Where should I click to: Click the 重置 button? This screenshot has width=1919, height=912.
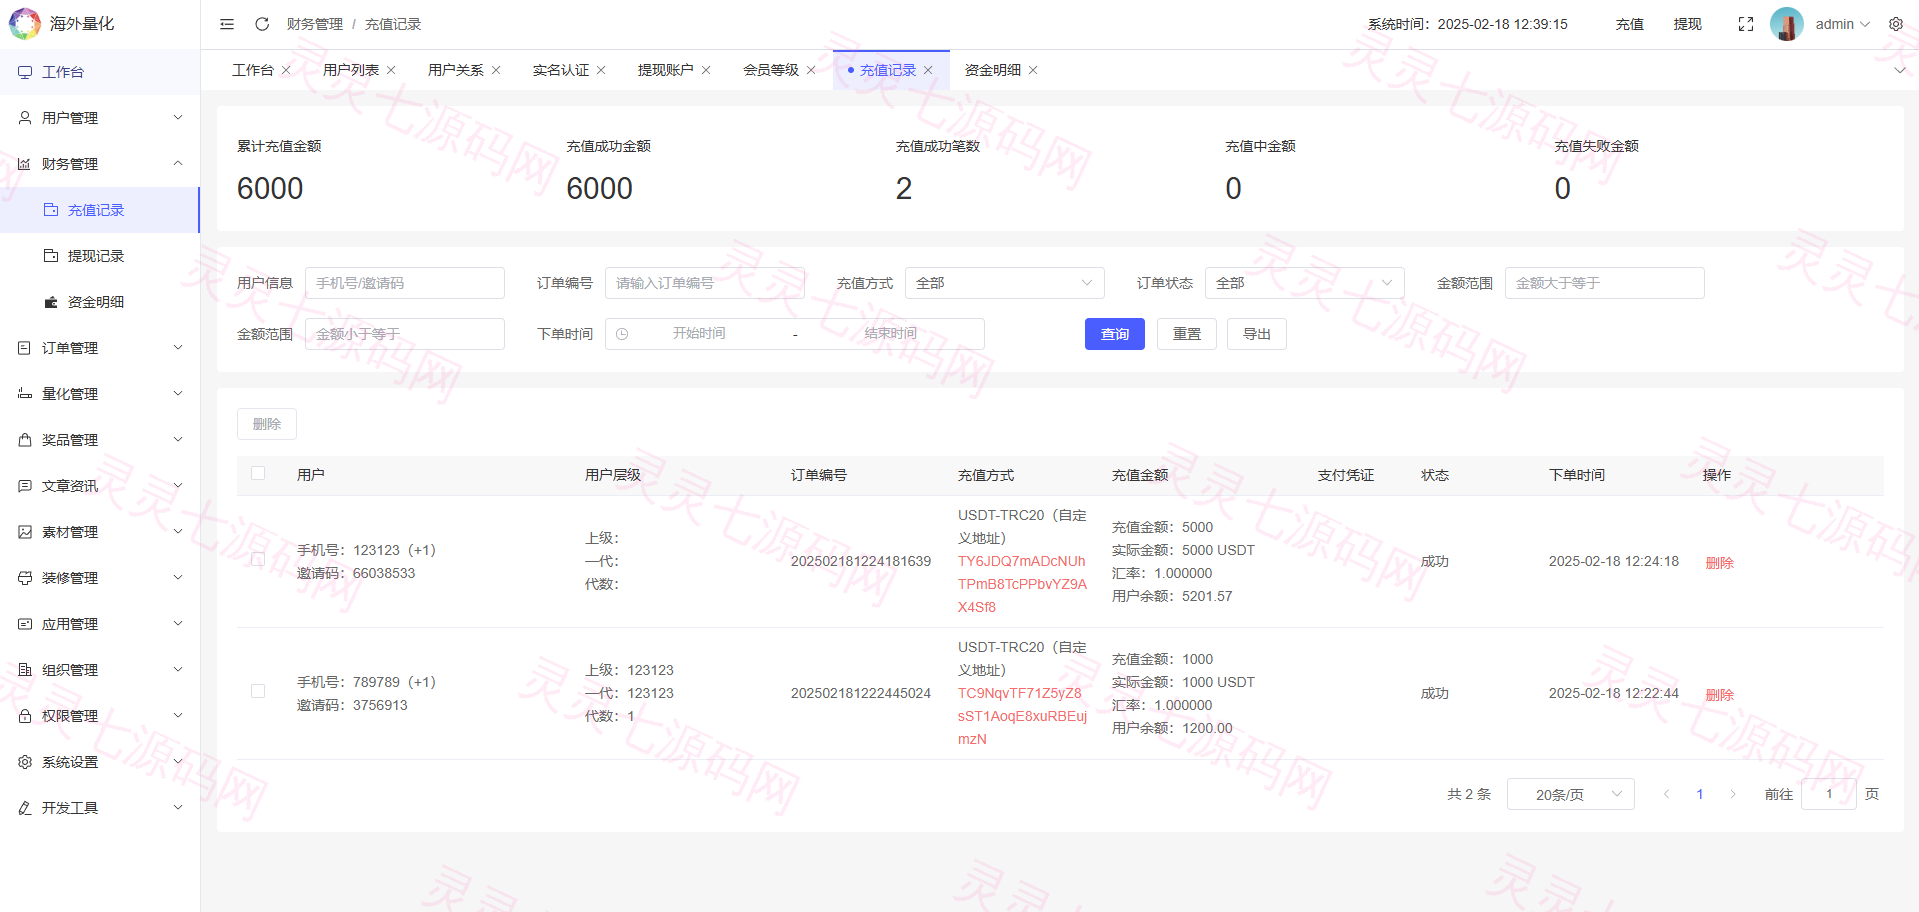pos(1187,334)
